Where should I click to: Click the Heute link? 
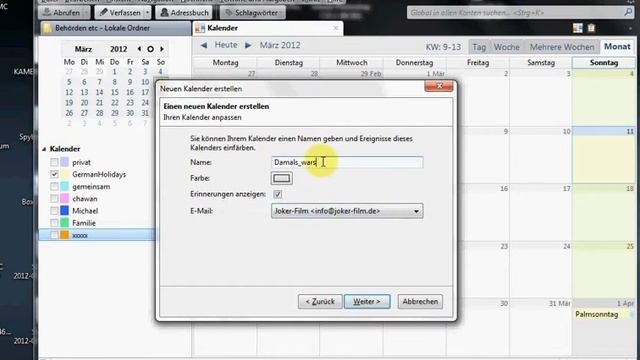(x=226, y=45)
